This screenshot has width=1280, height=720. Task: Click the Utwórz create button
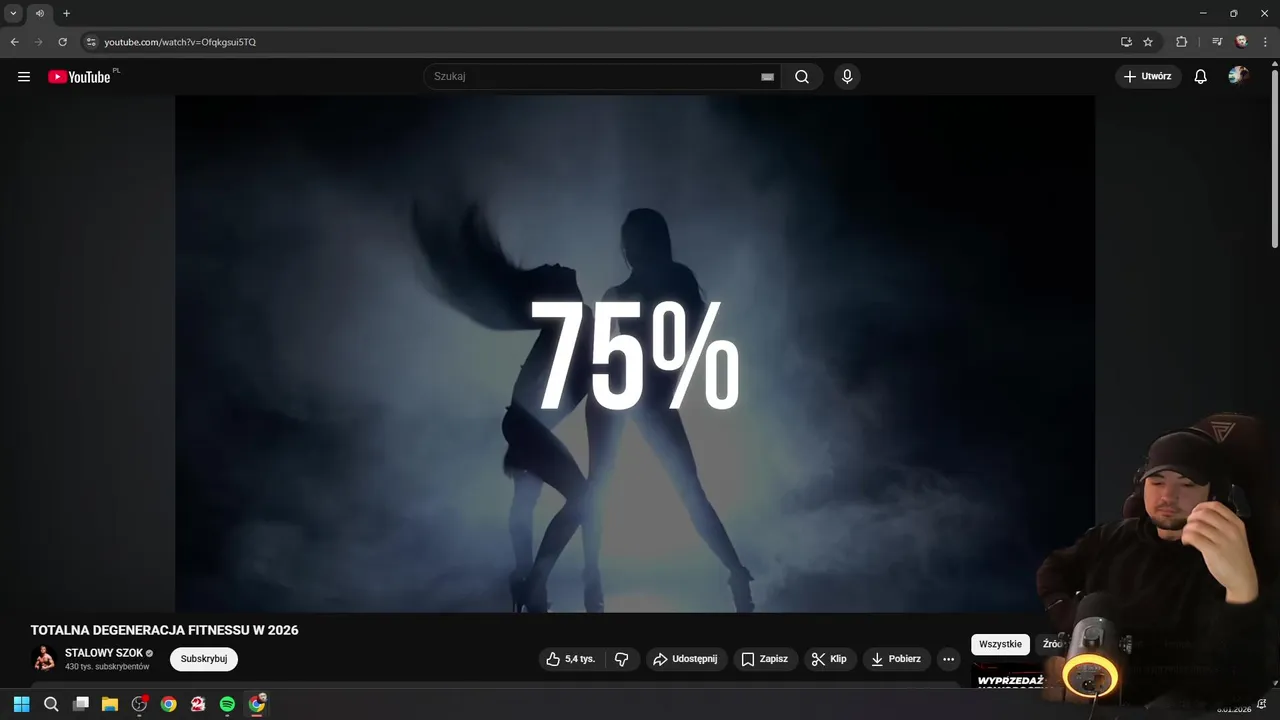click(1148, 77)
